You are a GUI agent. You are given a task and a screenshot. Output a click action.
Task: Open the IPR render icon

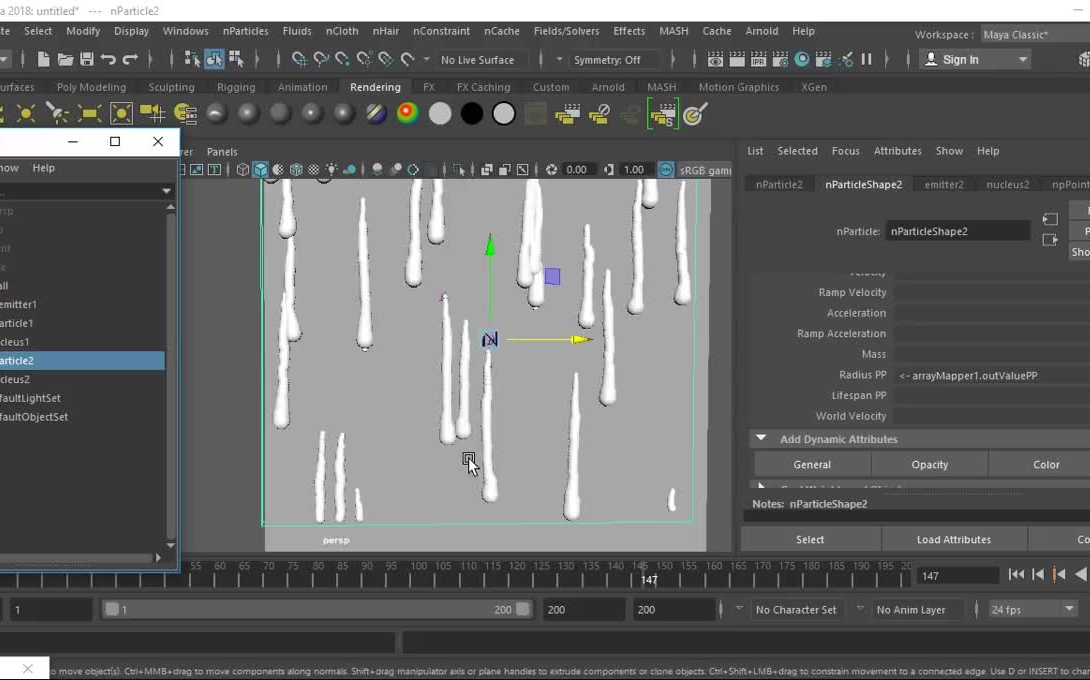[759, 60]
